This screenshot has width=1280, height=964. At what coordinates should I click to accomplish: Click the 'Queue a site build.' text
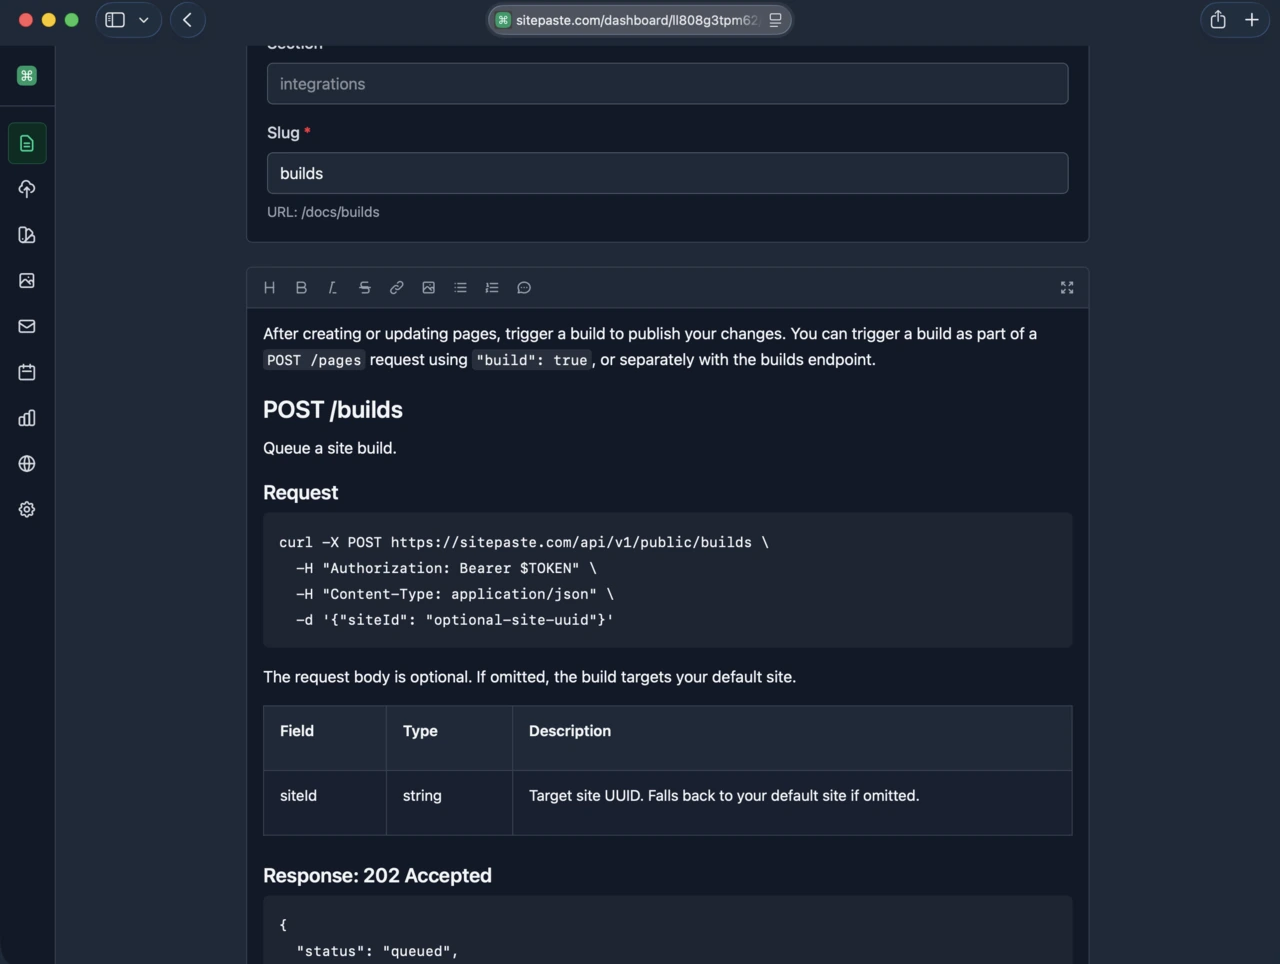click(330, 448)
